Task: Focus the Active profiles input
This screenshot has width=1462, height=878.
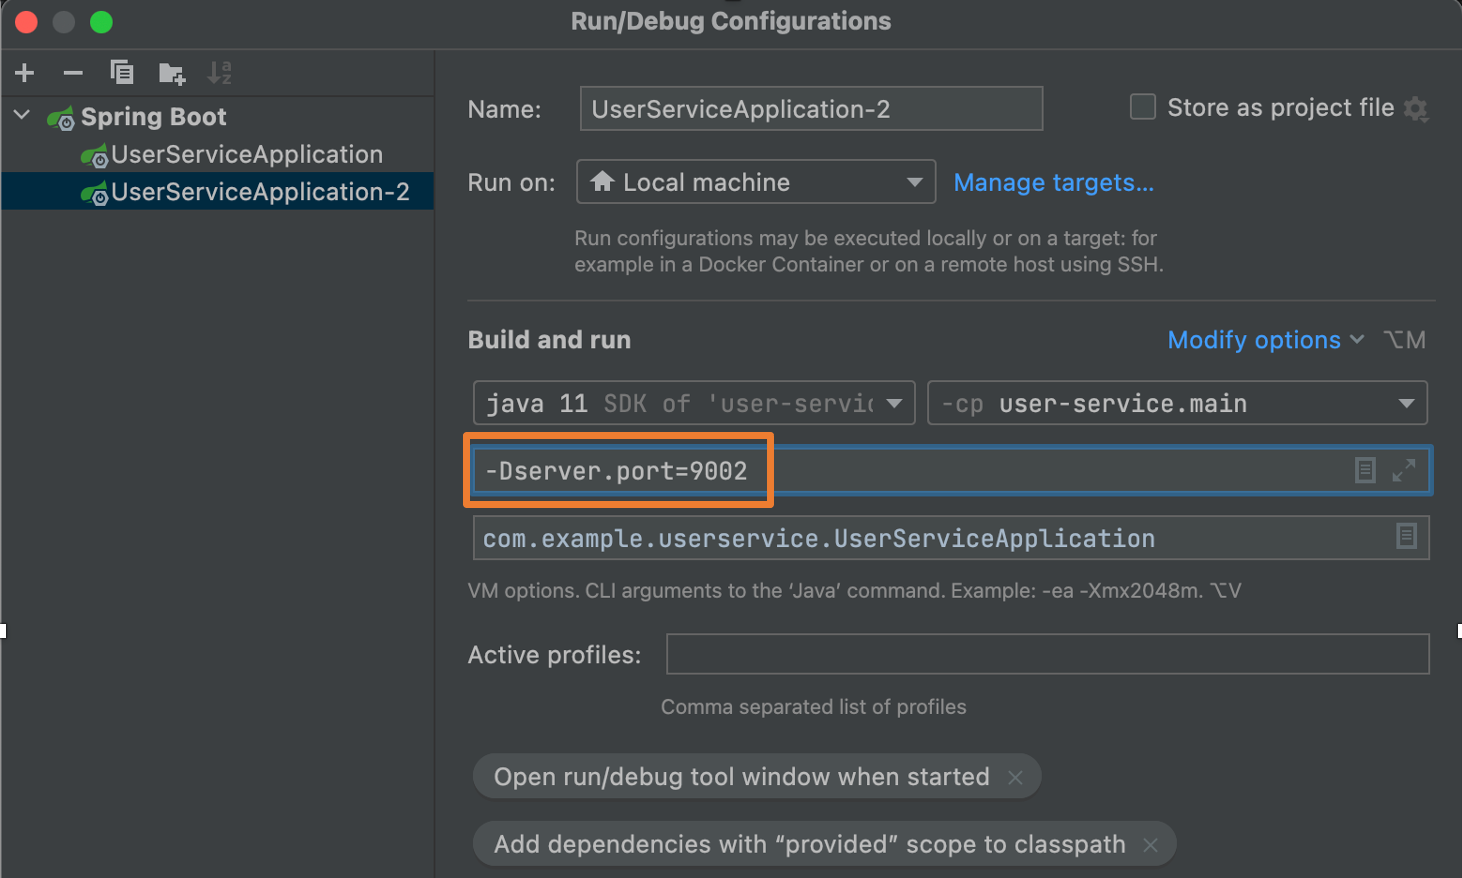Action: 1048,654
